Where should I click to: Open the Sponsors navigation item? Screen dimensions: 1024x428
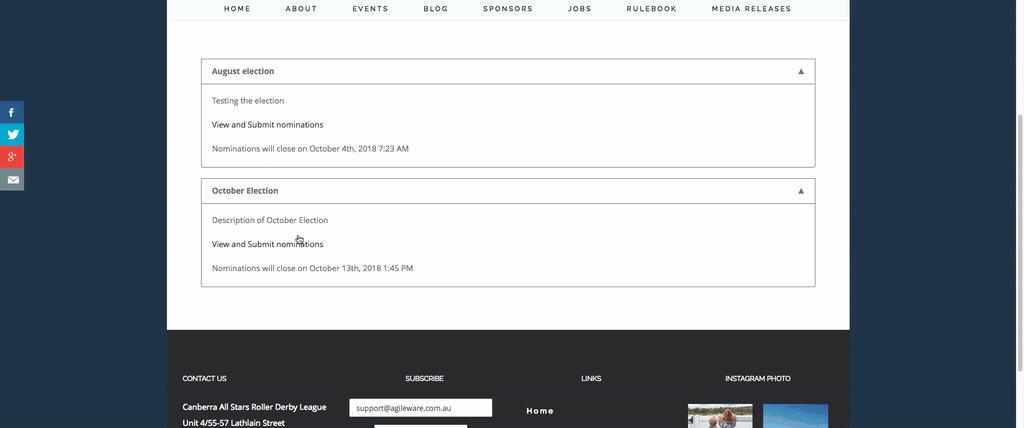(x=507, y=9)
